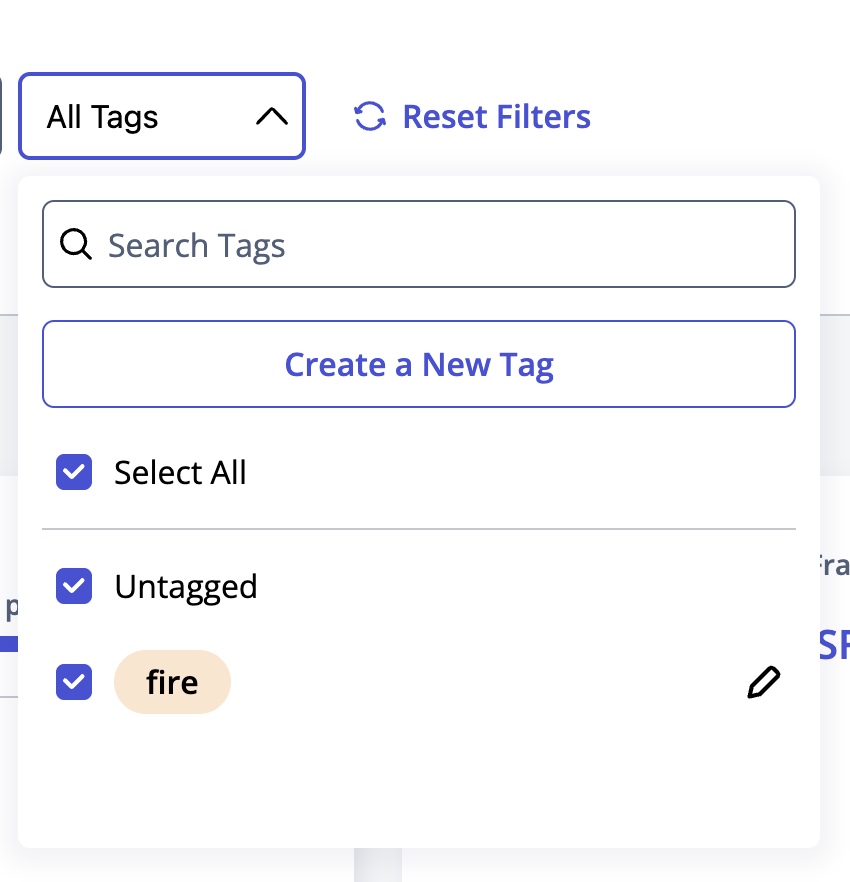Focus the Search Tags input field
The height and width of the screenshot is (882, 850).
419,244
